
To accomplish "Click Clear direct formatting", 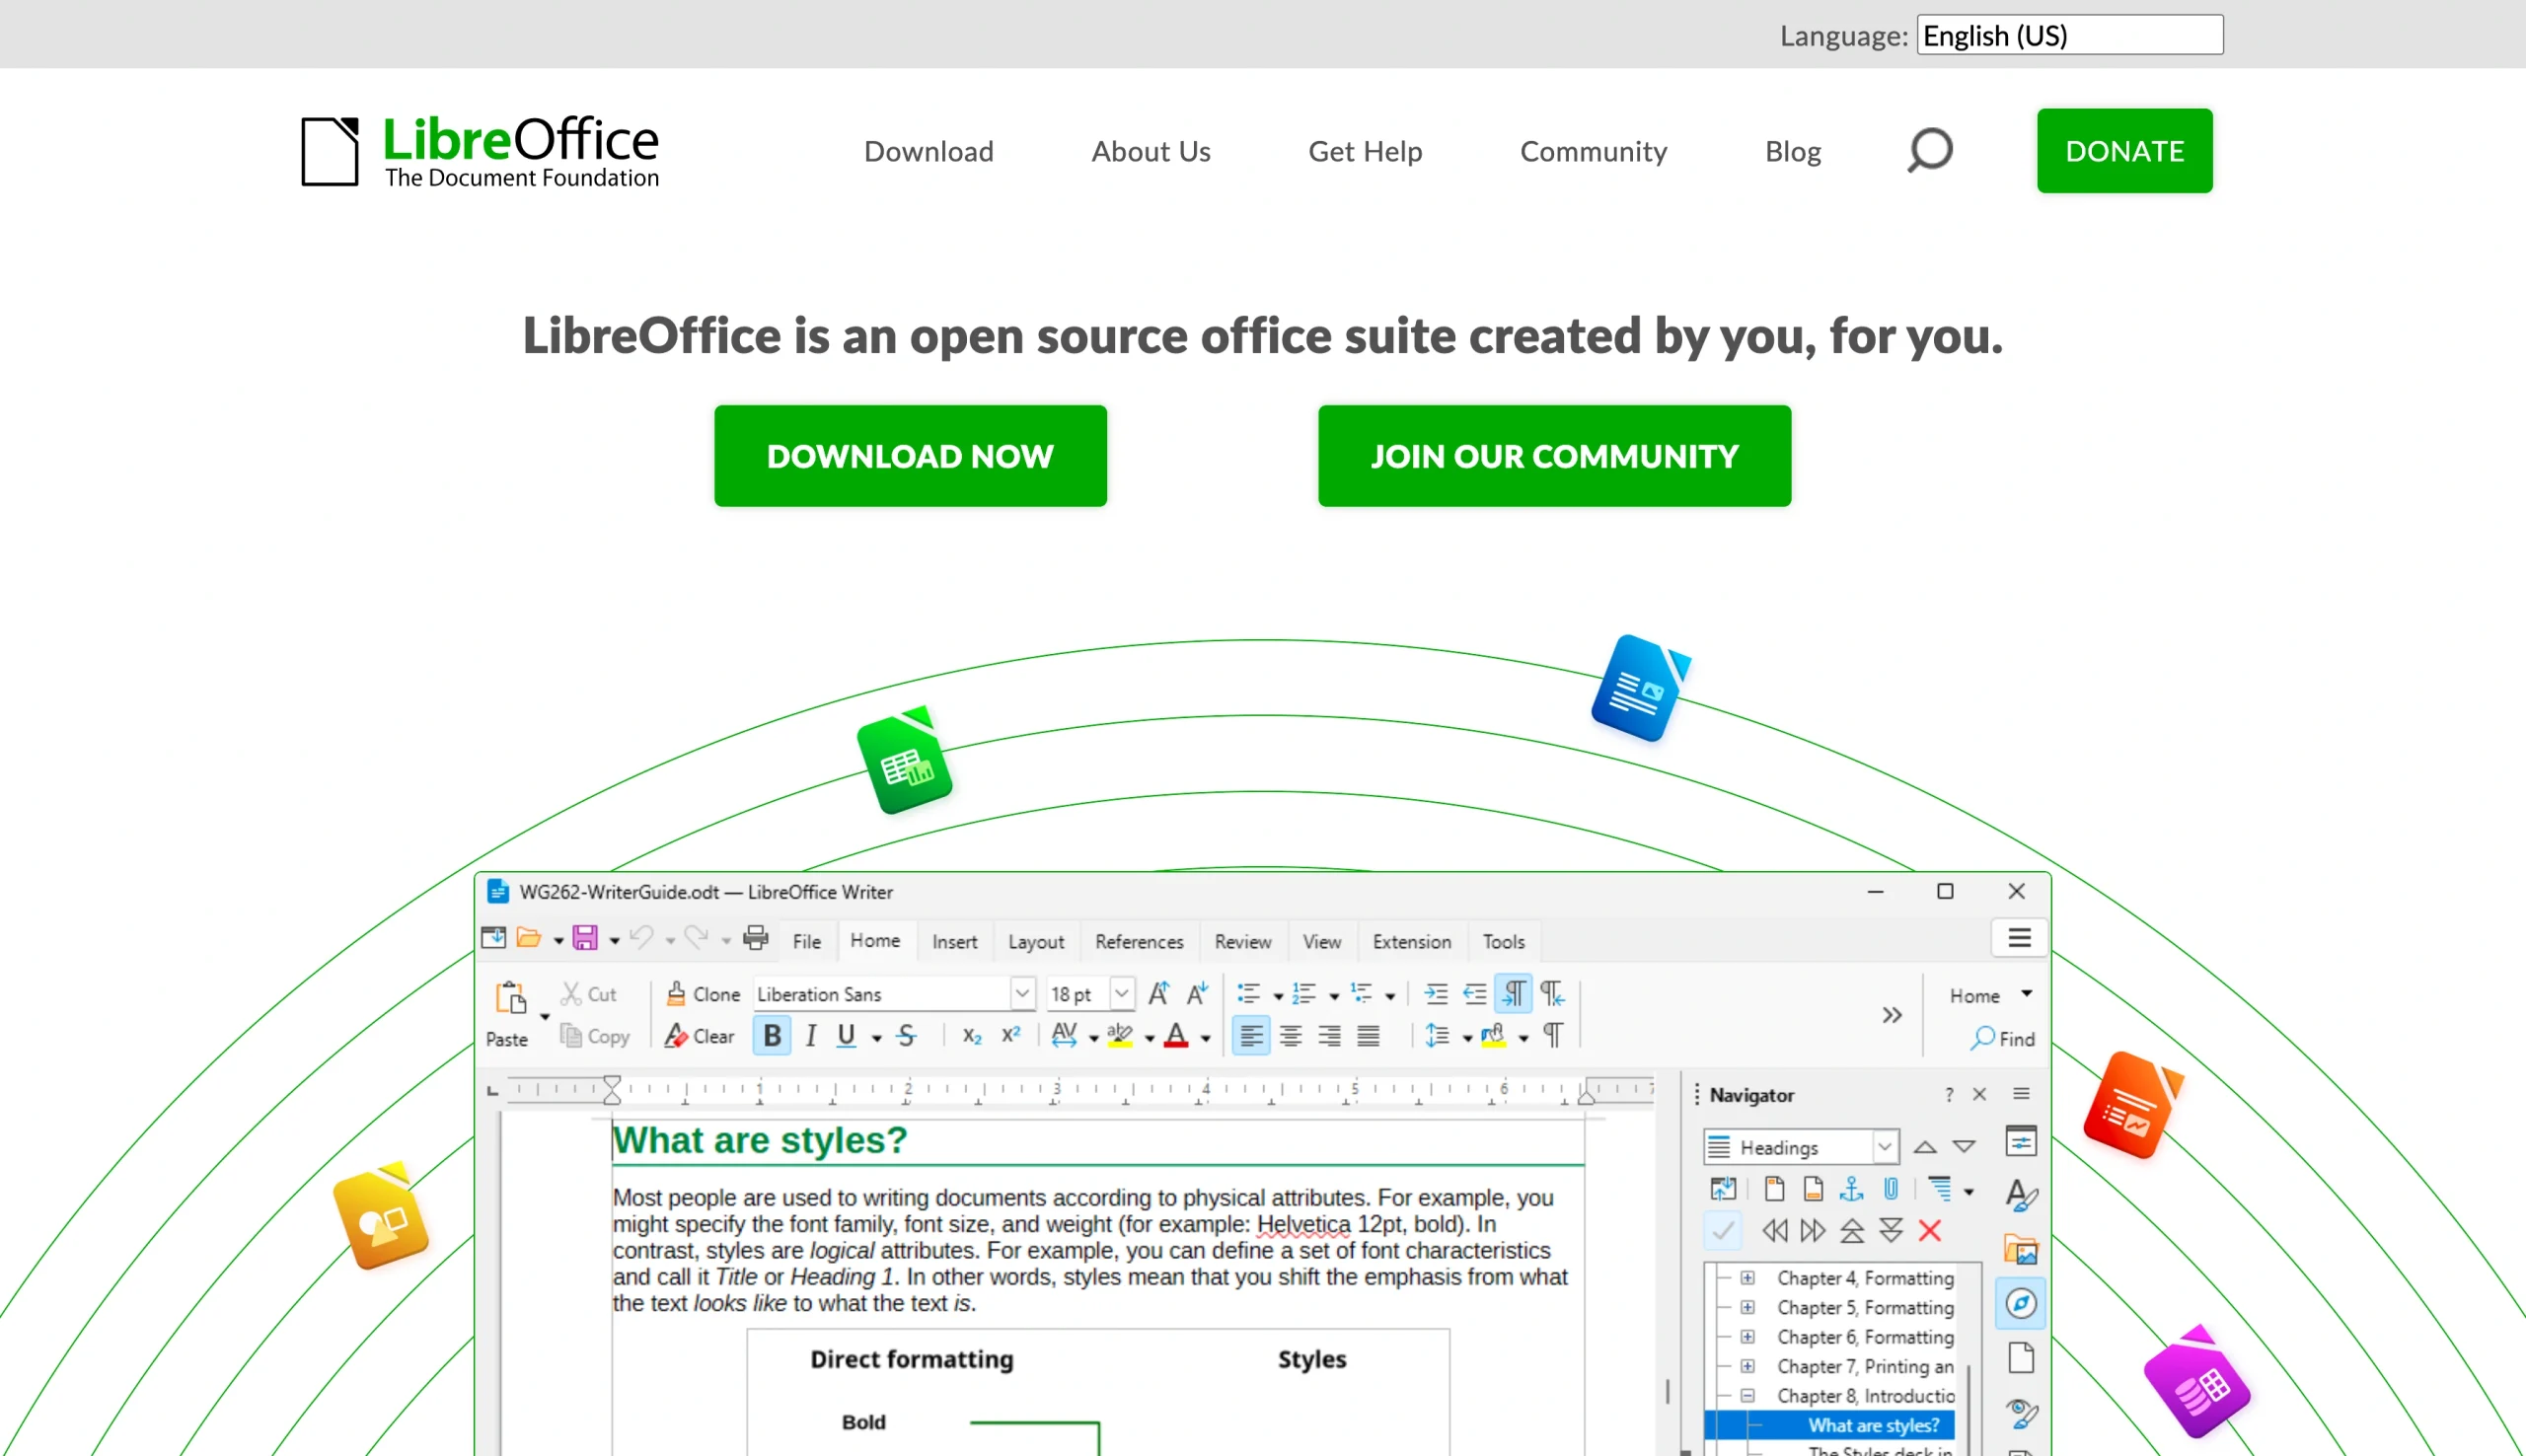I will [x=699, y=1036].
